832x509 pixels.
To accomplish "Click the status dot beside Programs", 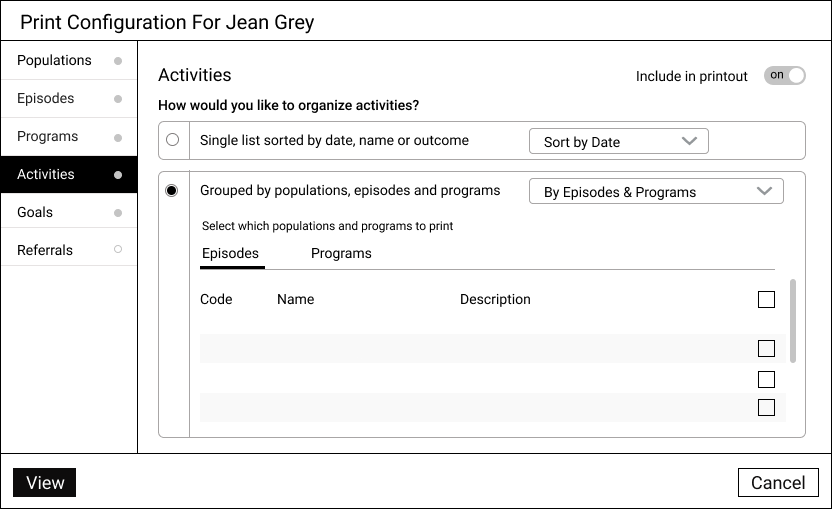I will coord(118,137).
